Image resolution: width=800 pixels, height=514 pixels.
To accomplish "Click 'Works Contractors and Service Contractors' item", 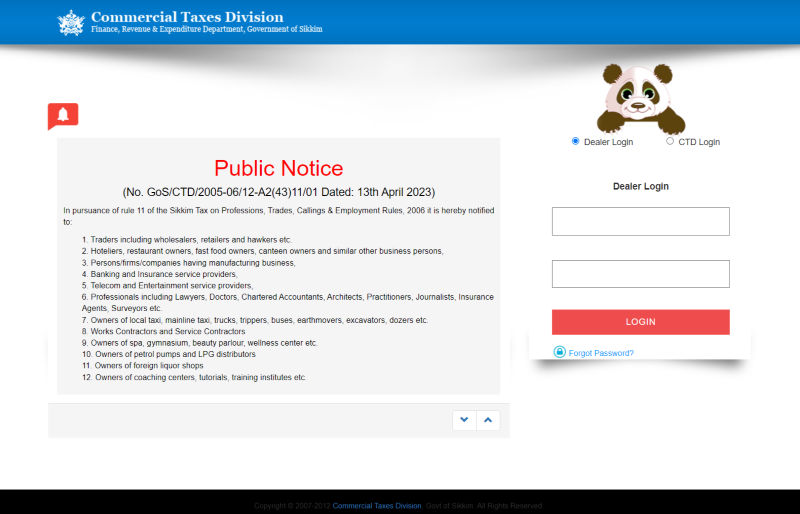I will coord(163,331).
